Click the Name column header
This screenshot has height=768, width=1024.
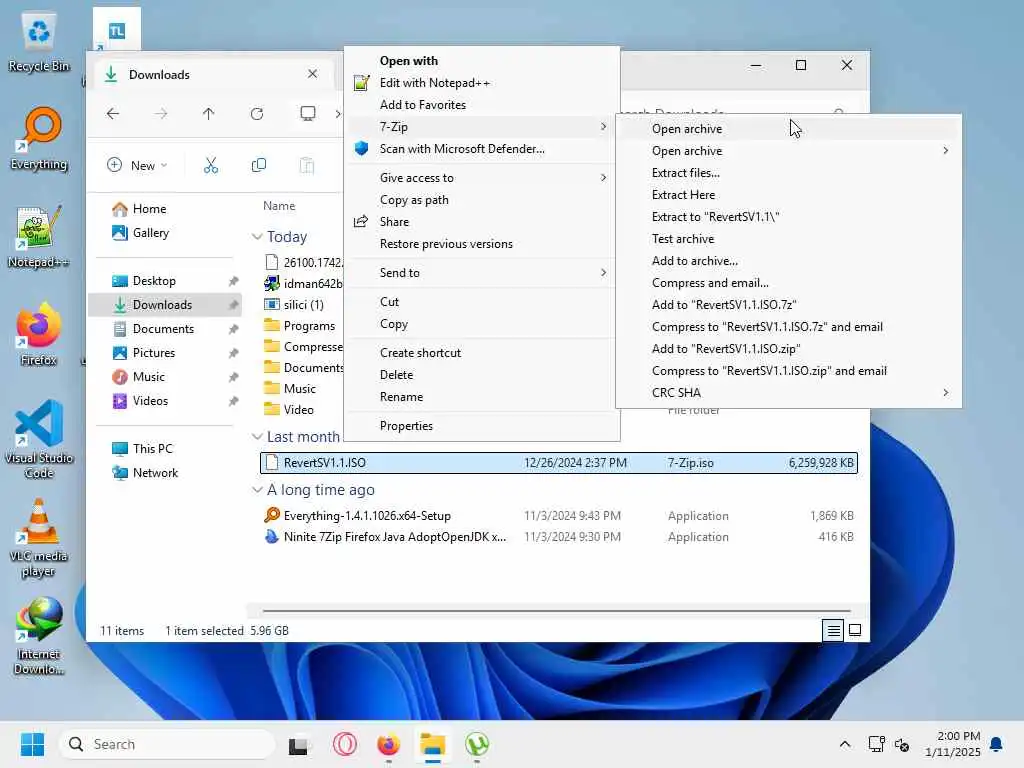click(x=279, y=206)
